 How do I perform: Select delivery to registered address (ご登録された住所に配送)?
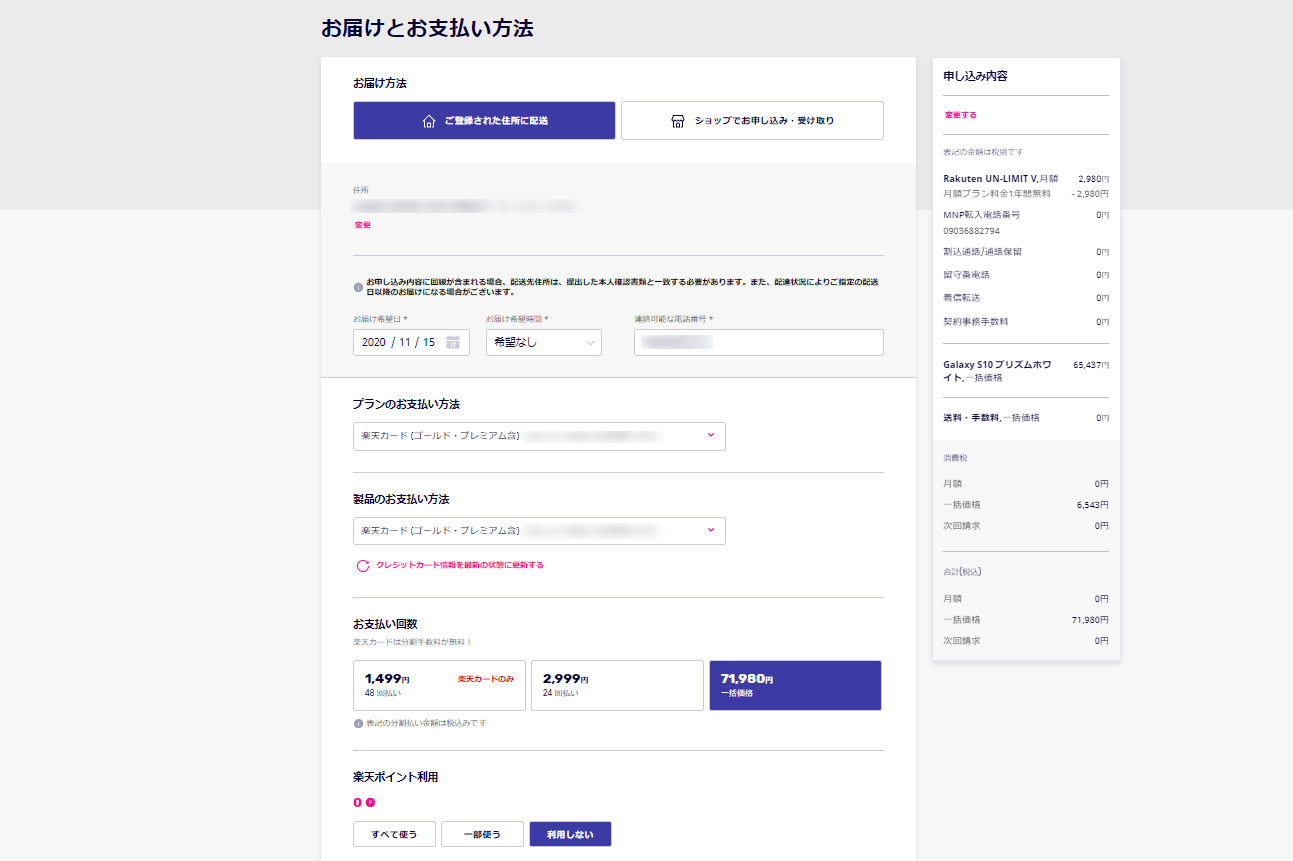(x=484, y=121)
